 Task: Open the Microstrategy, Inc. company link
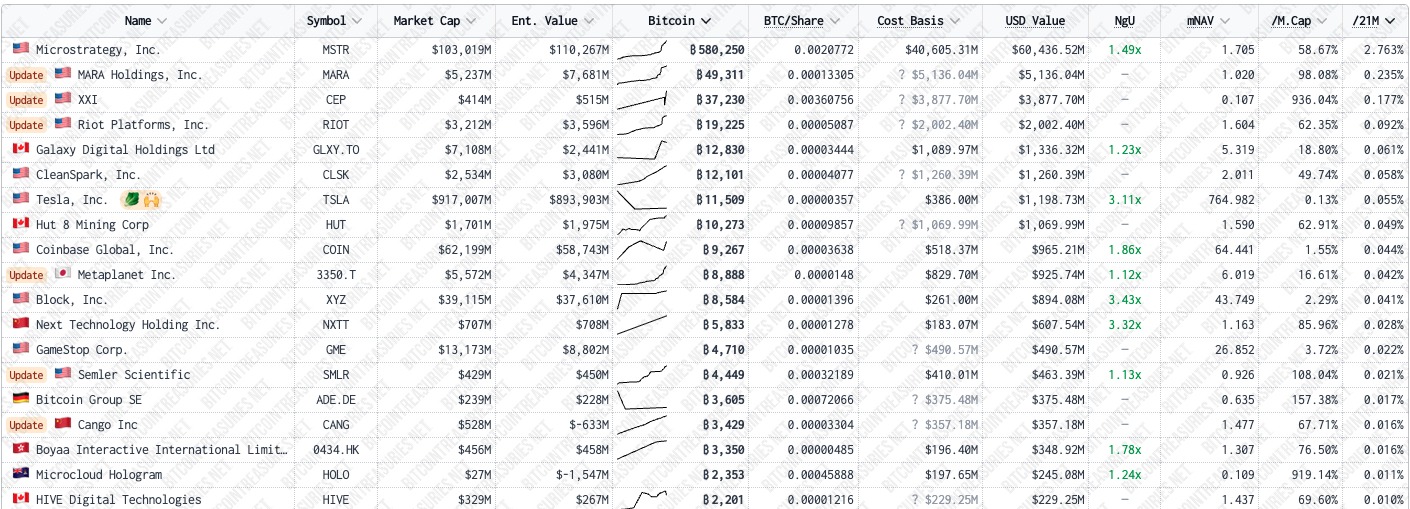pyautogui.click(x=98, y=49)
